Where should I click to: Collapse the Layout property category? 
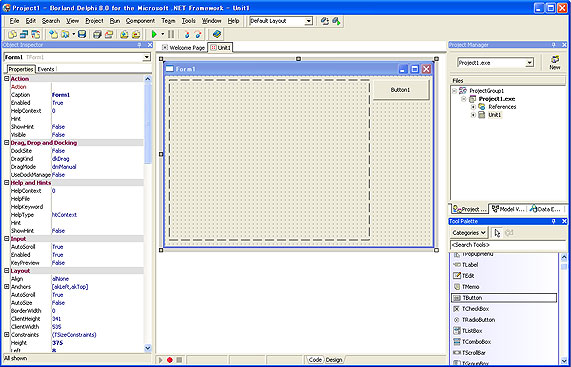[x=7, y=271]
